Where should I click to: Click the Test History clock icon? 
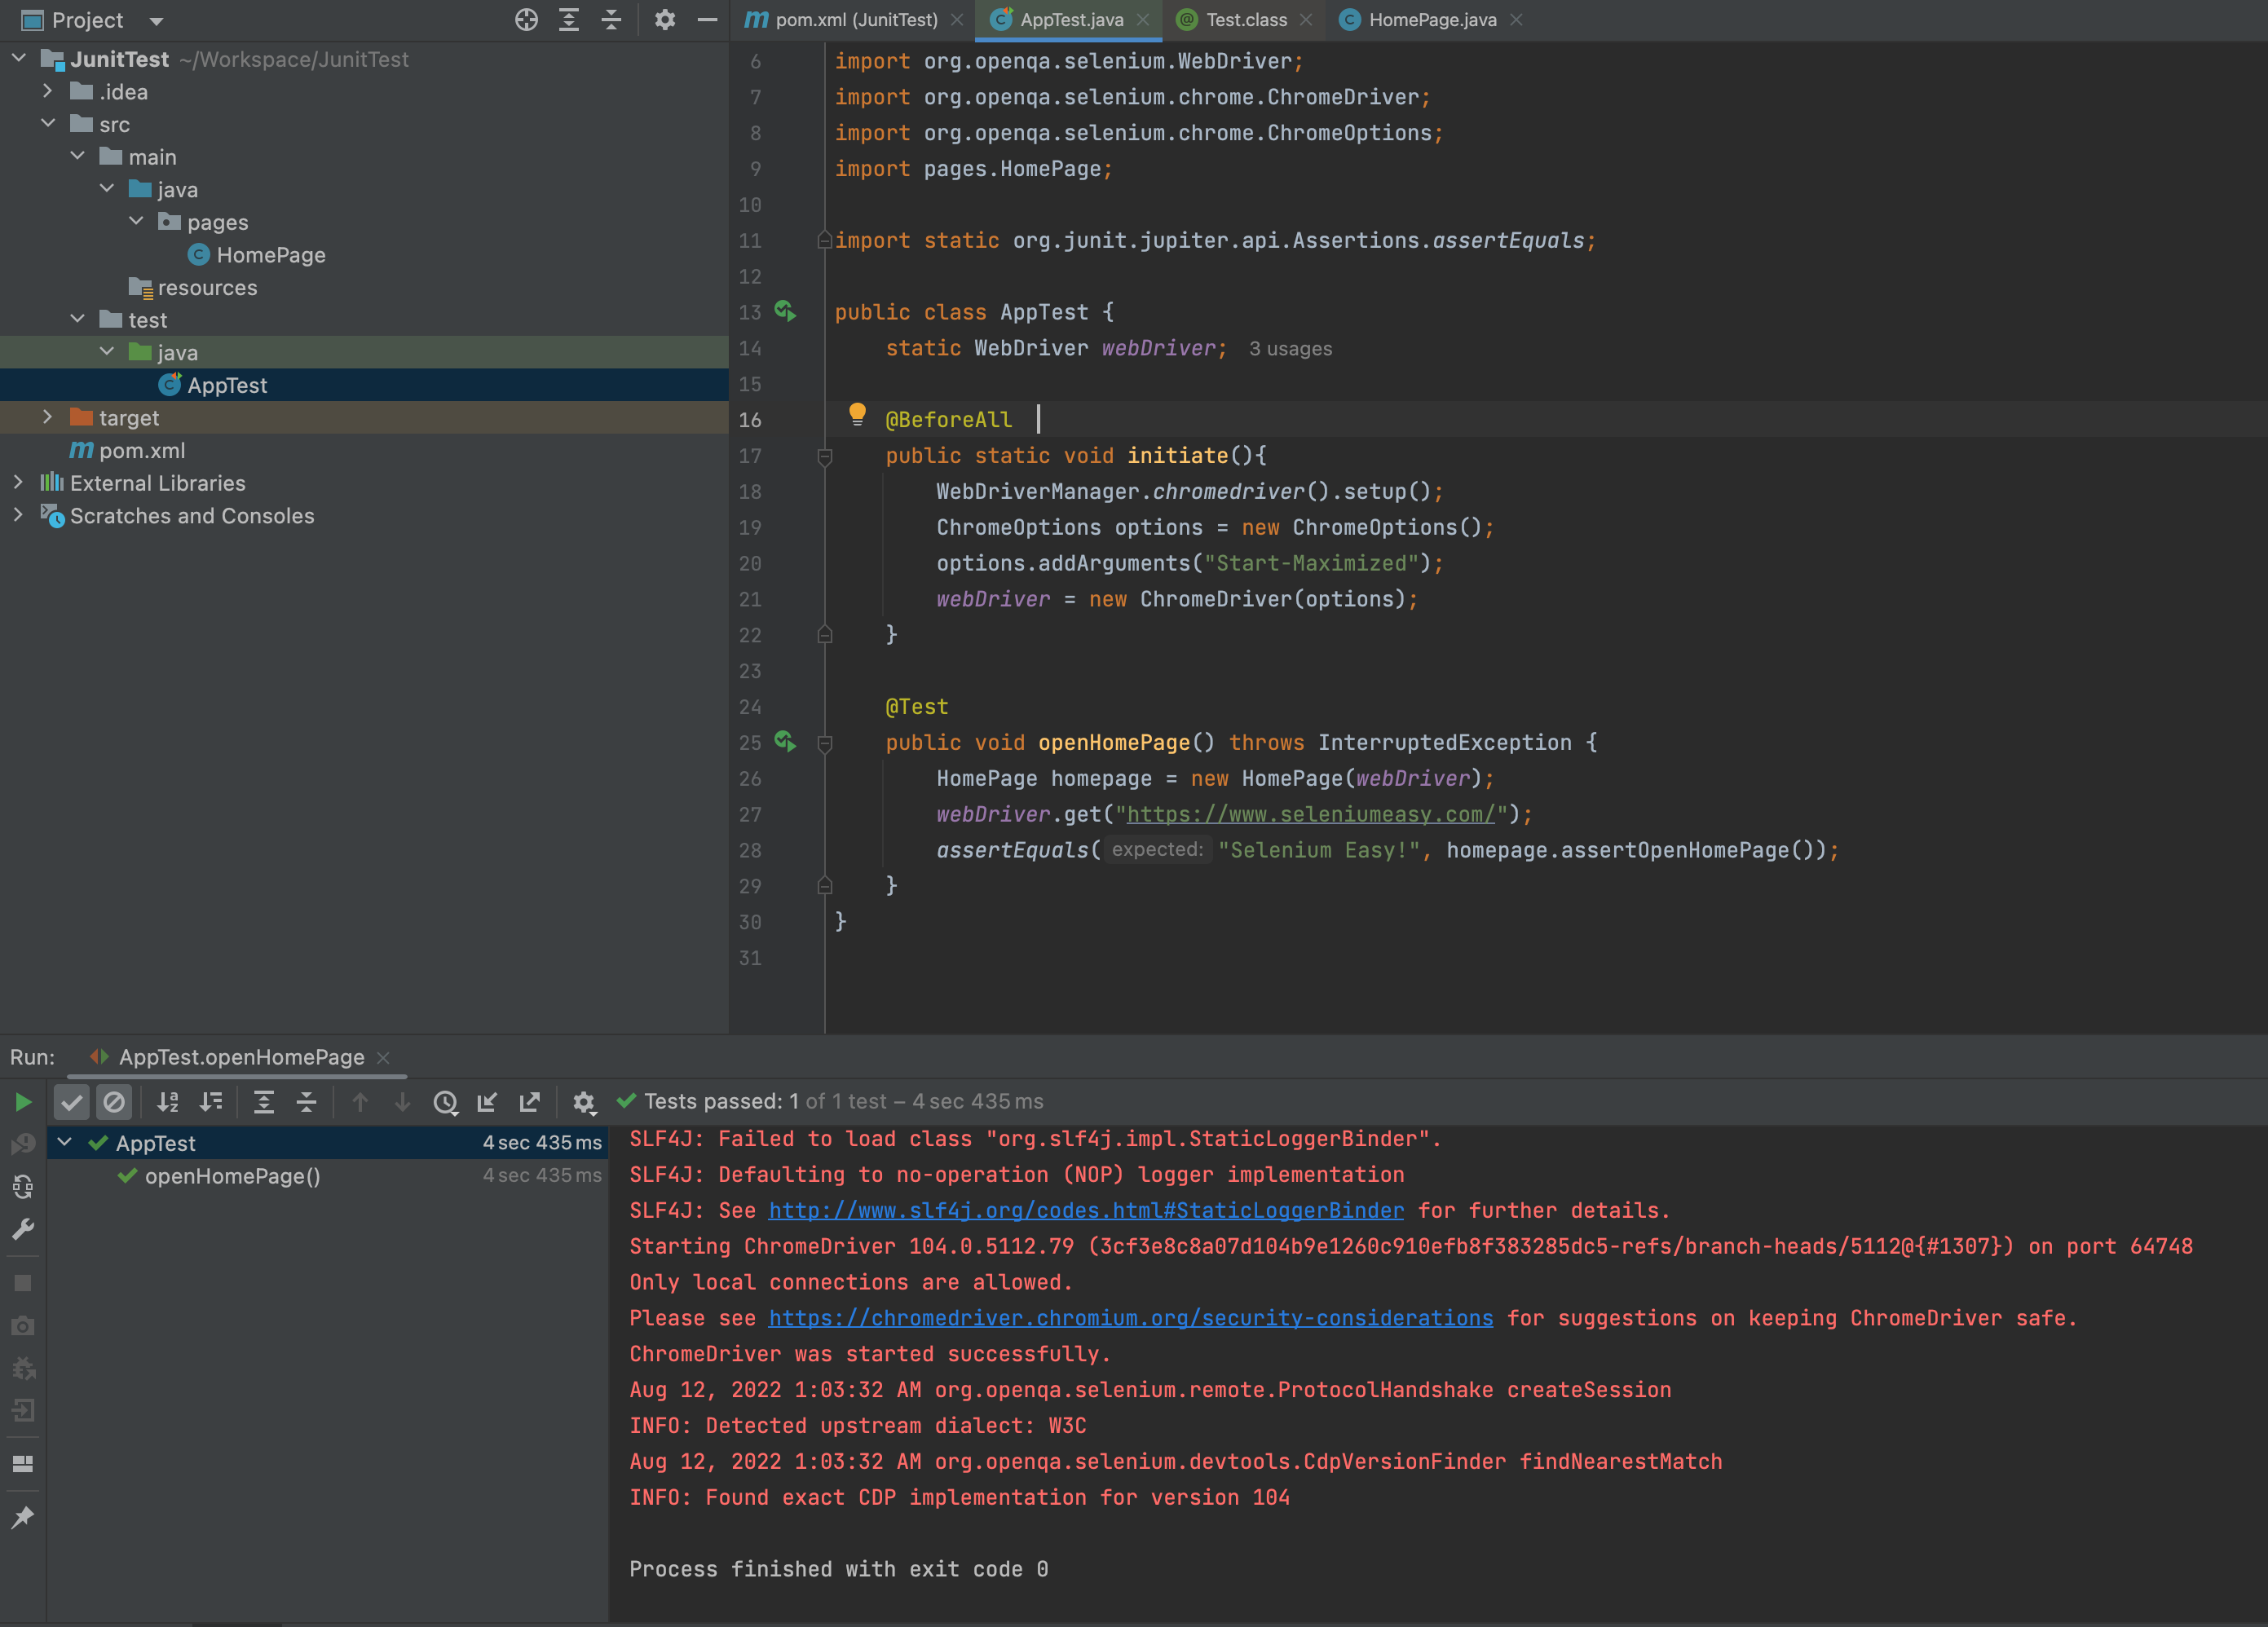point(445,1102)
